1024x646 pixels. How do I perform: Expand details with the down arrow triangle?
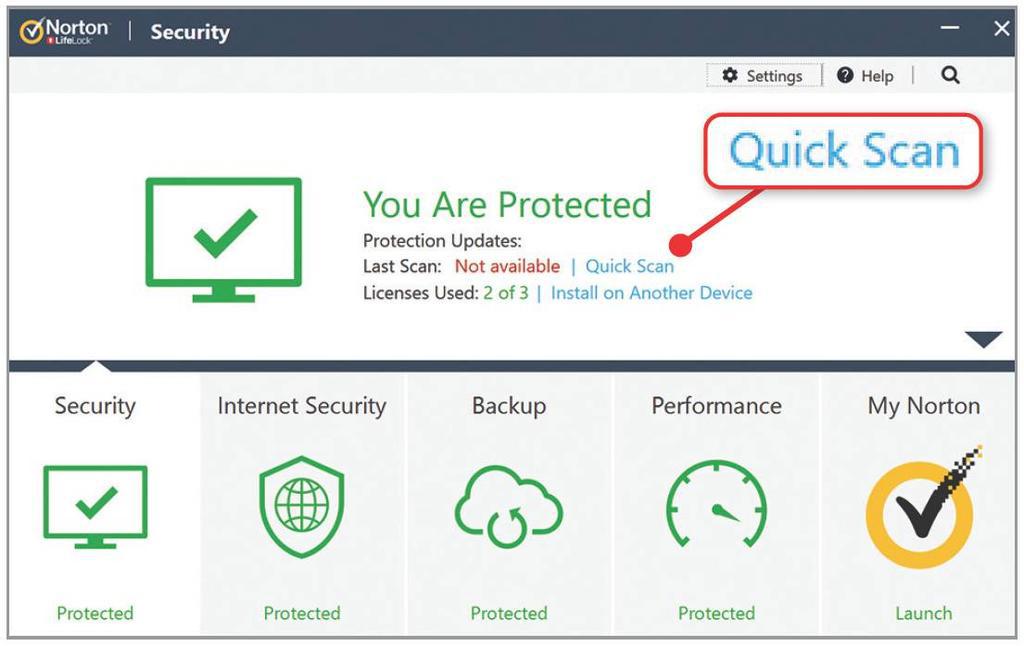point(983,339)
